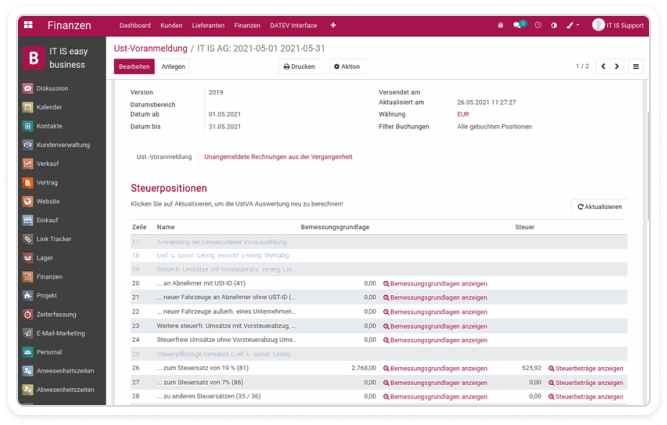Go to next record arrow

(x=616, y=66)
